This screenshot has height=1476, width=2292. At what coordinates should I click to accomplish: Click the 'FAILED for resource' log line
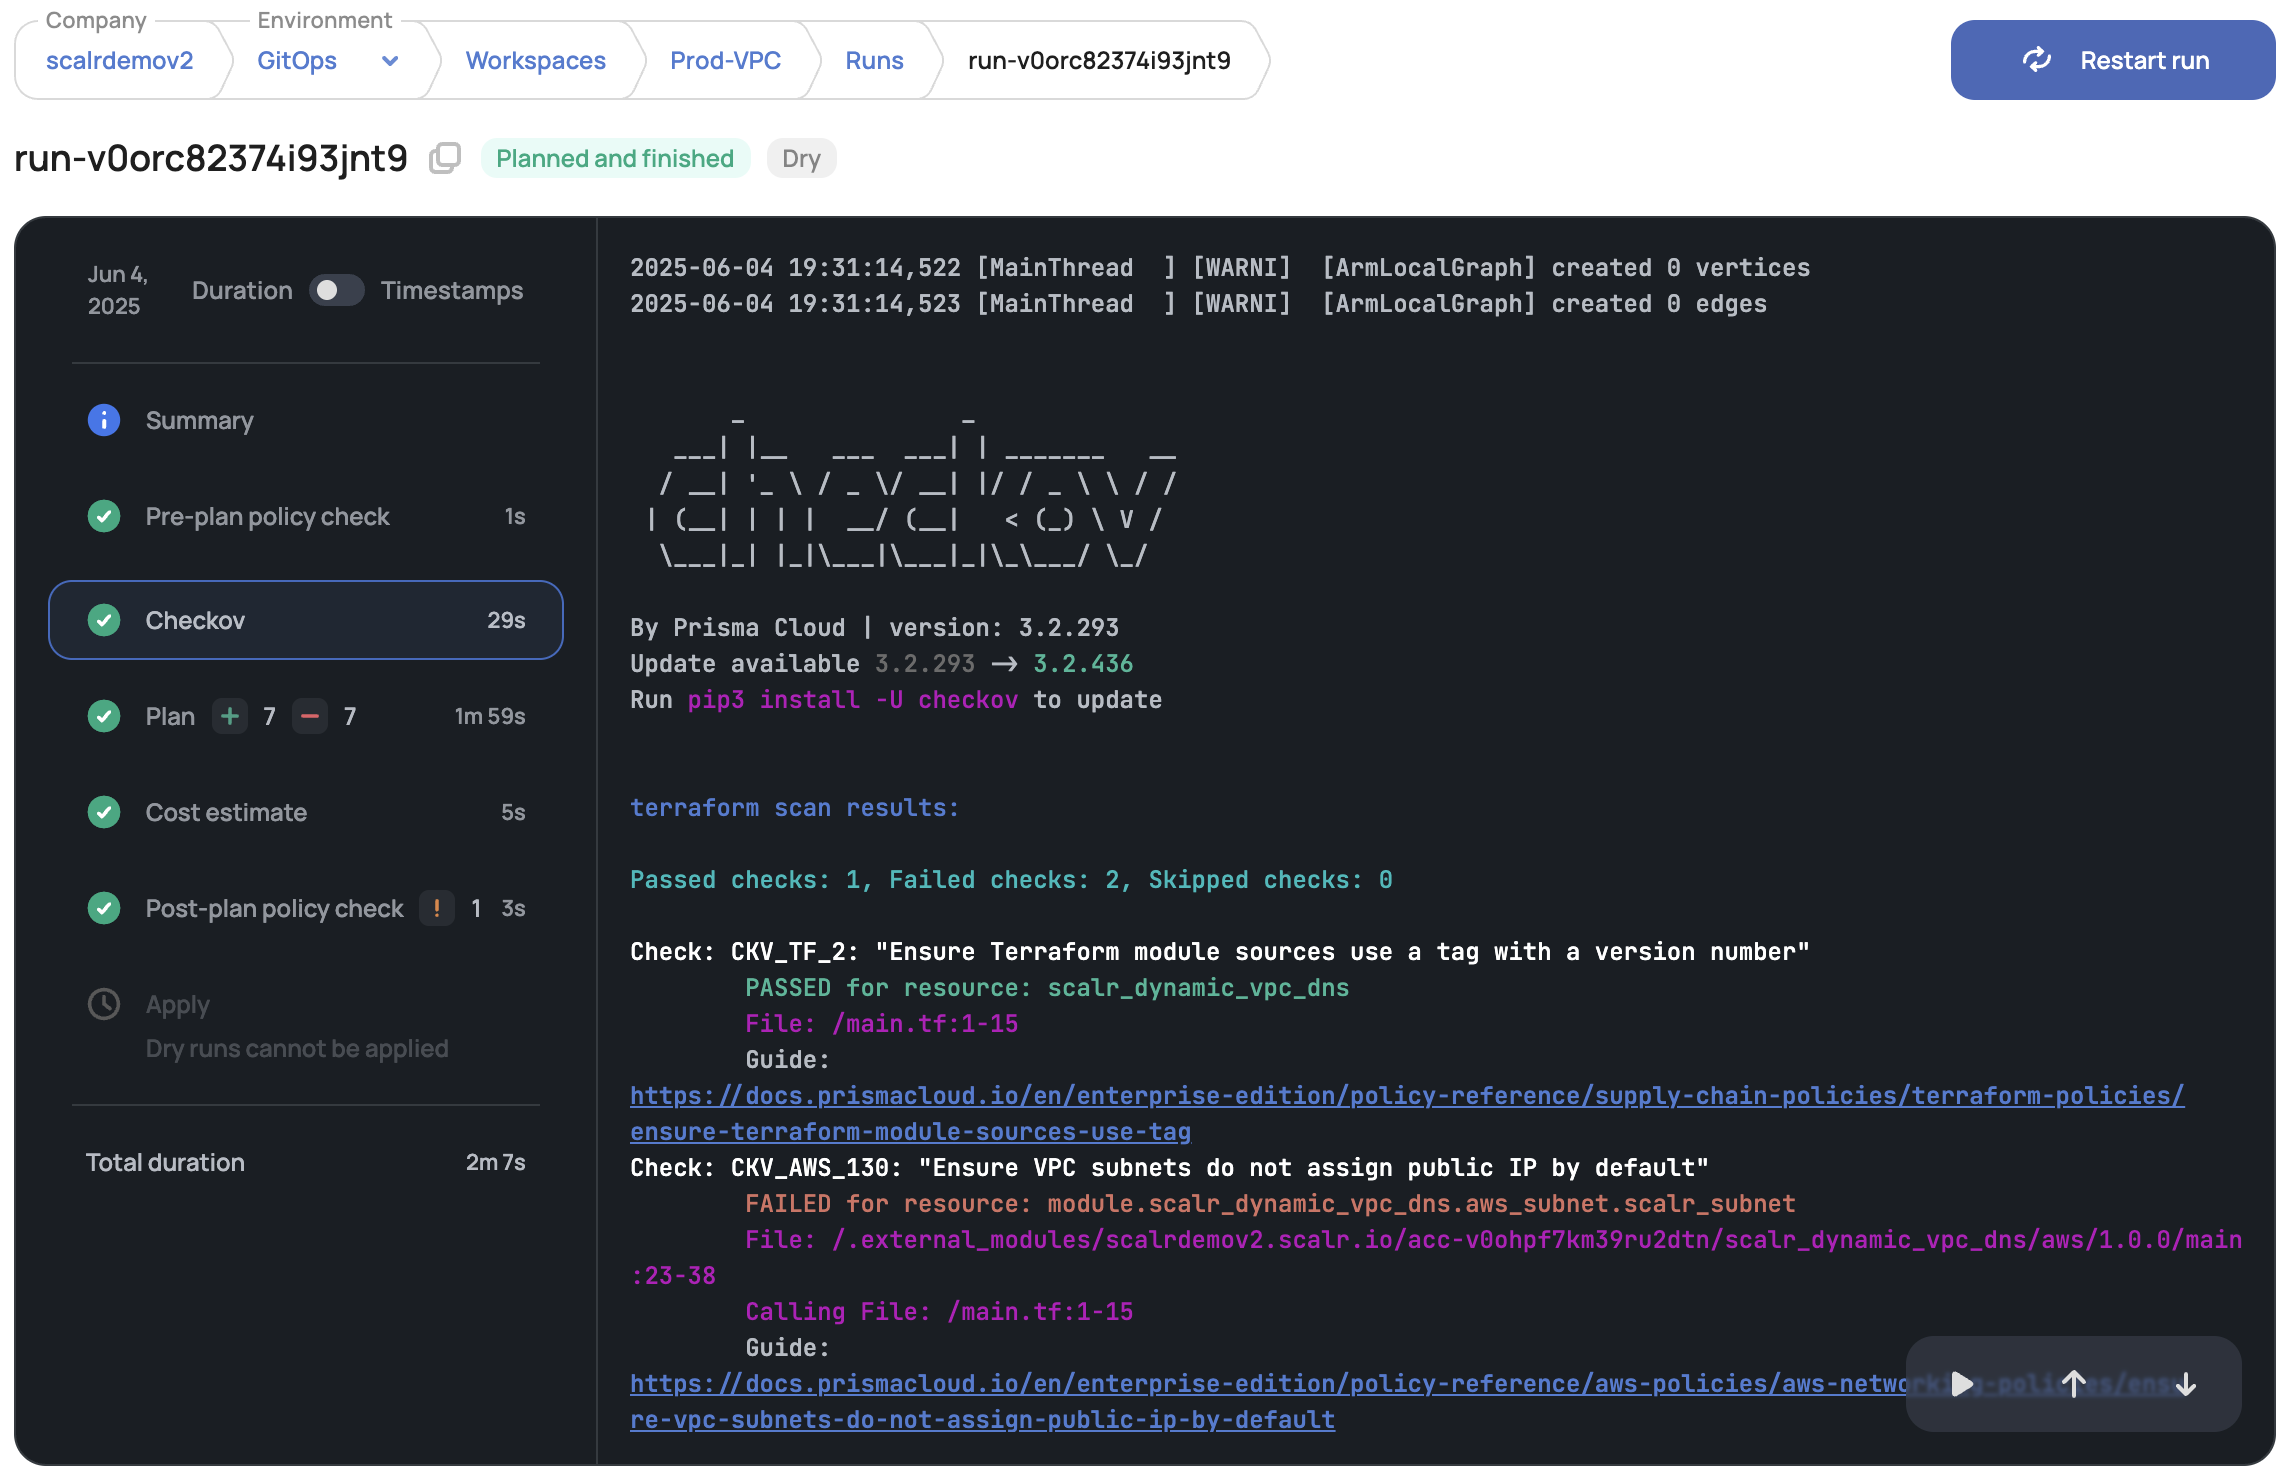tap(1270, 1204)
